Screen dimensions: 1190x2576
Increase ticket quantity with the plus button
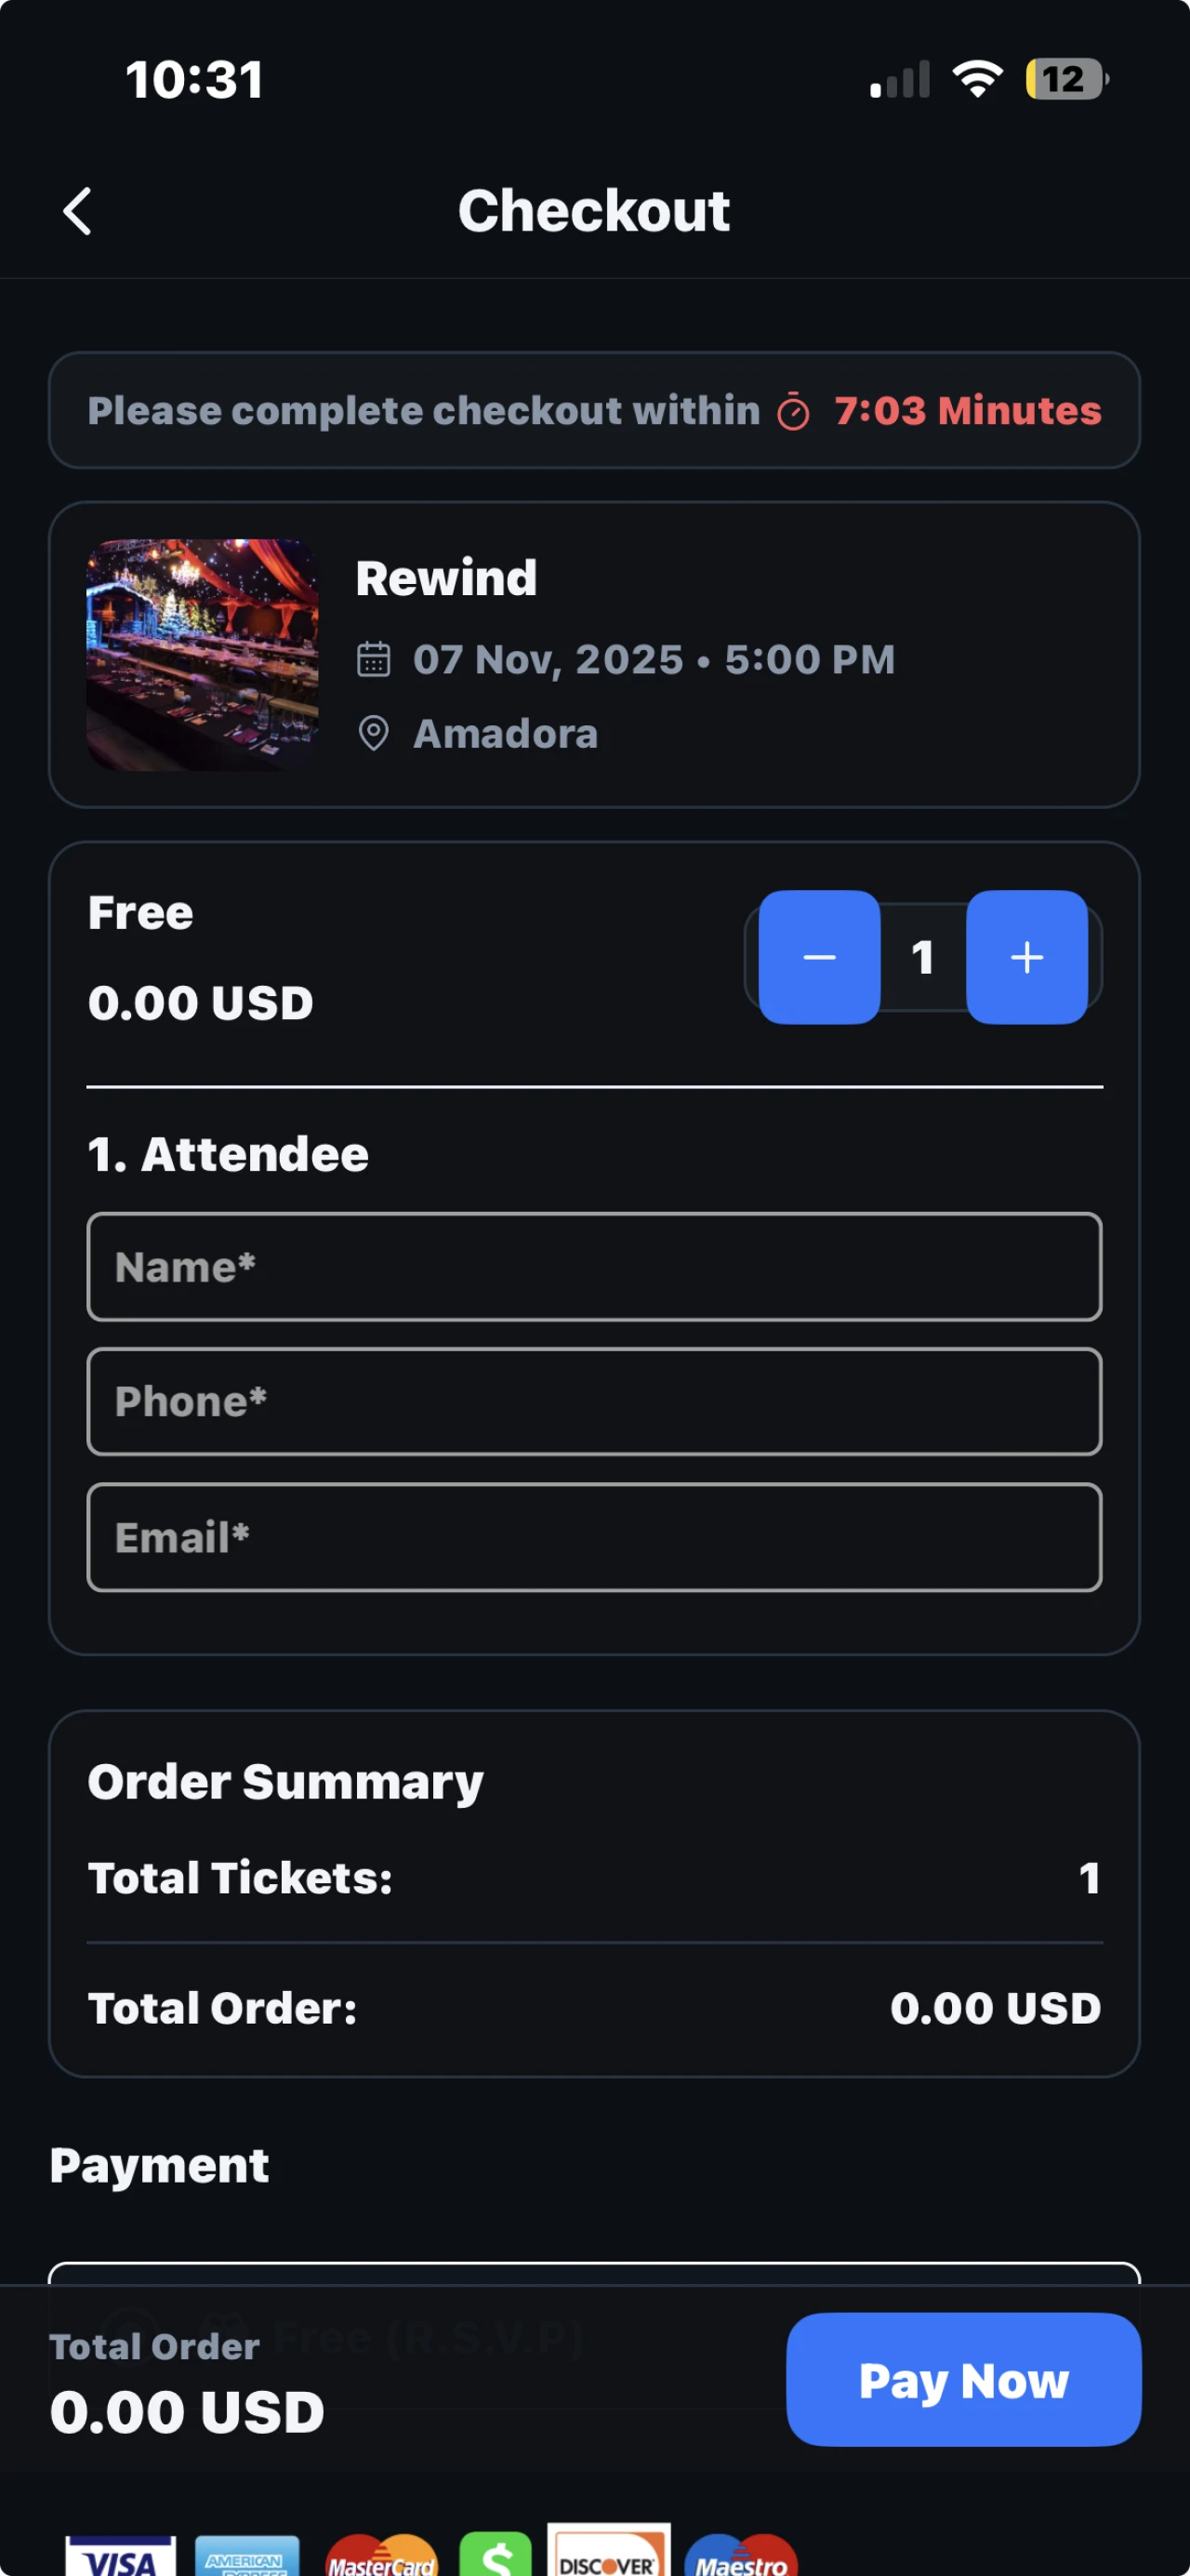tap(1027, 957)
